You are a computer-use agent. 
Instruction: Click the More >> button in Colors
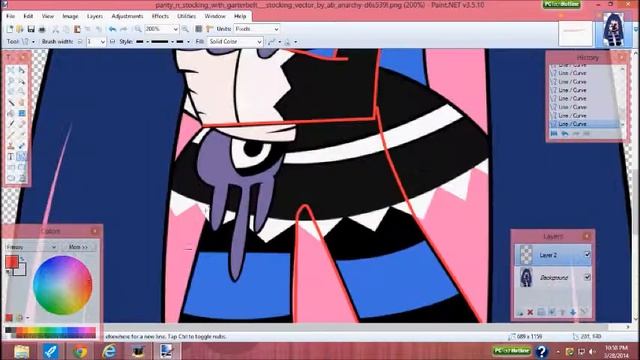click(x=78, y=247)
